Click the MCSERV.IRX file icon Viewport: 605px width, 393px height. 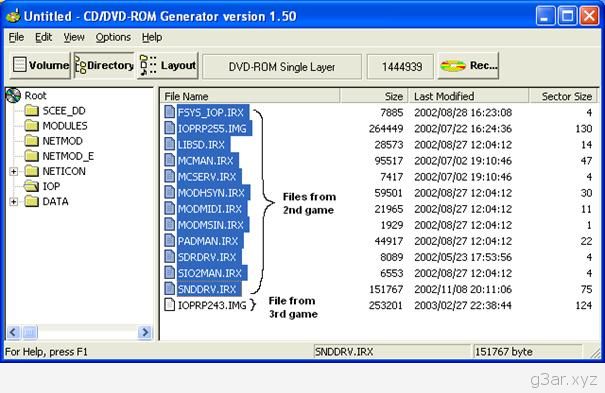click(169, 176)
